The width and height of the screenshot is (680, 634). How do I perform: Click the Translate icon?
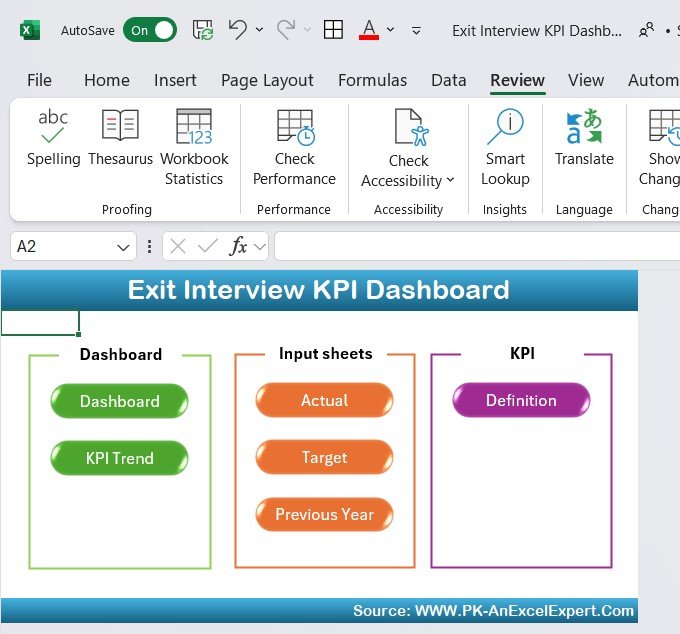coord(584,139)
